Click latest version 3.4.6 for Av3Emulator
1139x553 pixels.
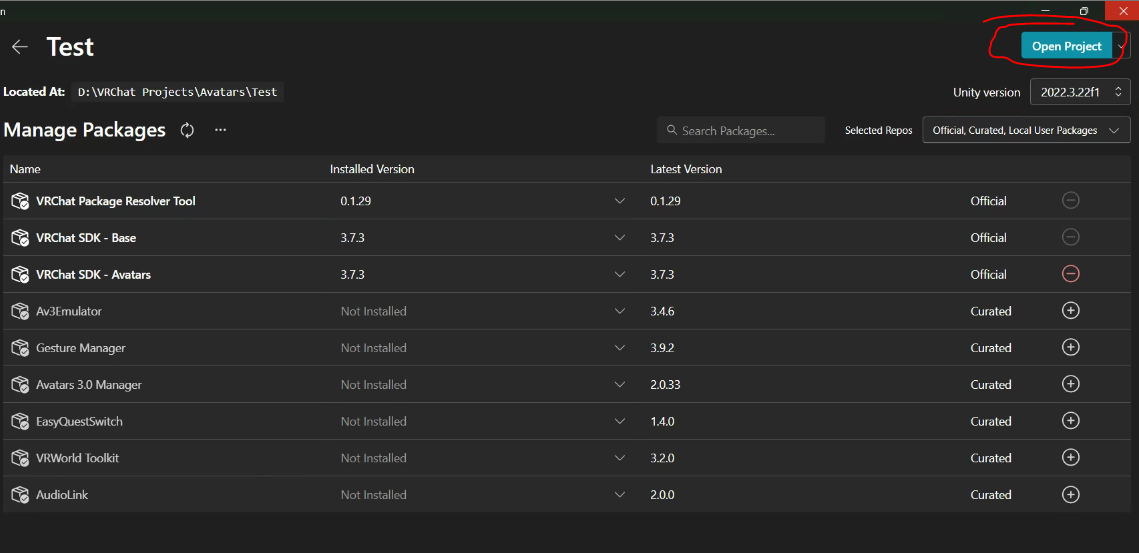[662, 311]
